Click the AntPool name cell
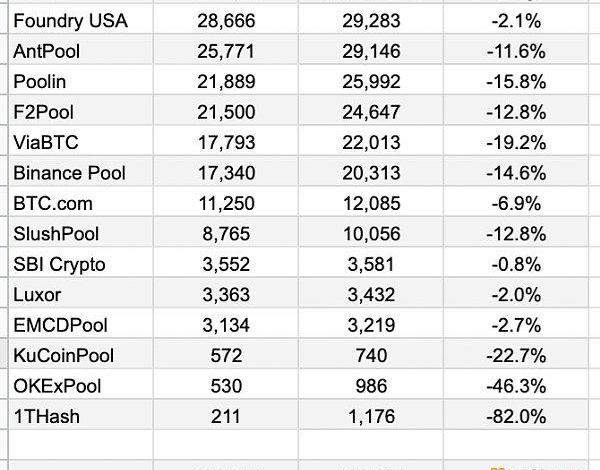The image size is (600, 470). pos(81,51)
